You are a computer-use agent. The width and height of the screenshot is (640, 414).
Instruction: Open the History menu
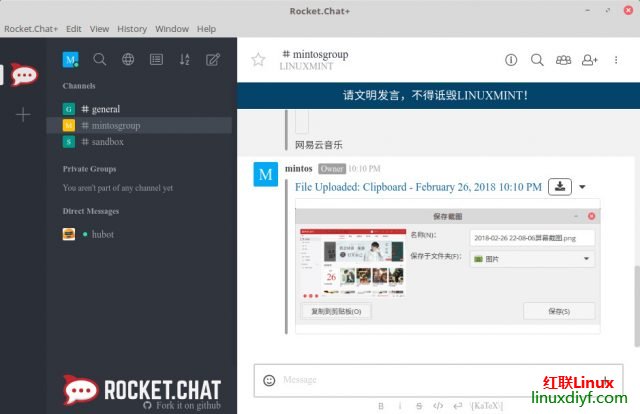pos(132,29)
